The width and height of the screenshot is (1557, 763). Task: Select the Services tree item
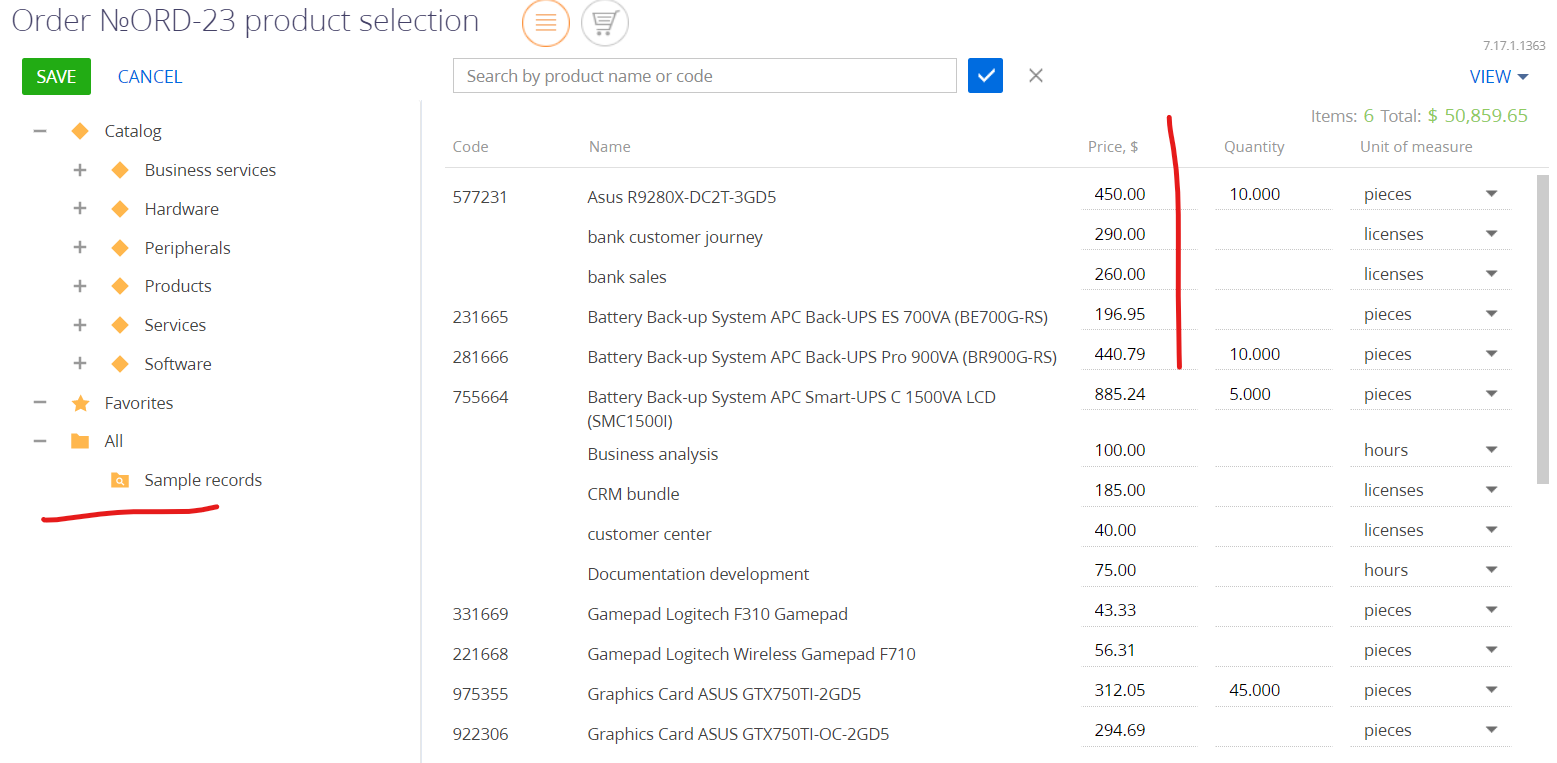tap(175, 325)
